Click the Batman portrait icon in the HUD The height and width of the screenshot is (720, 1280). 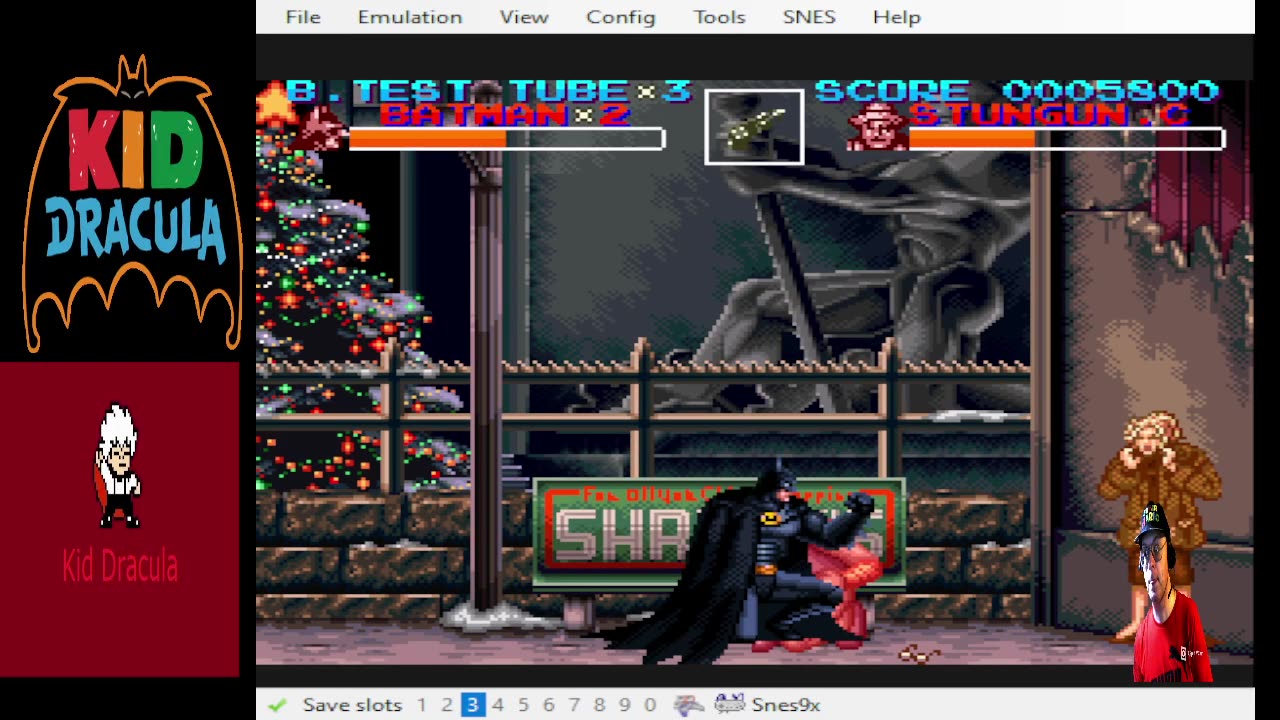click(x=323, y=130)
